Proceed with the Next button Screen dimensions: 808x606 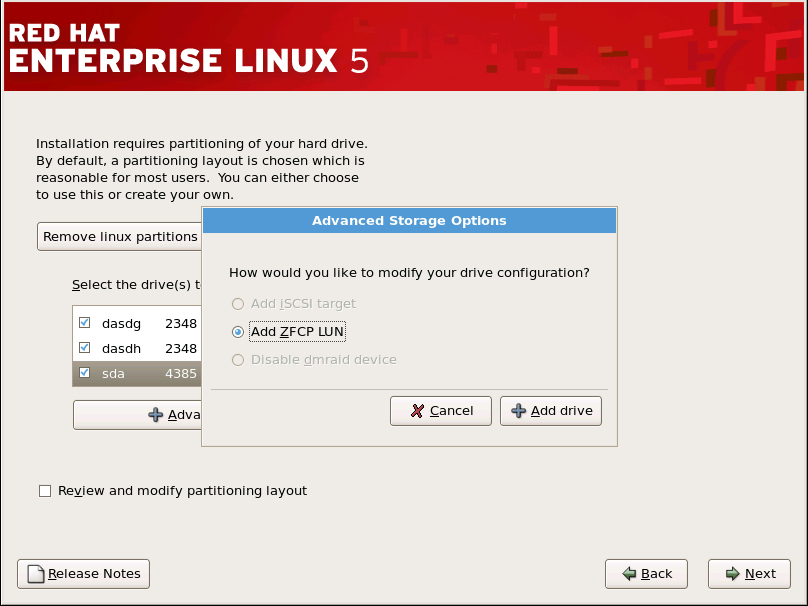pos(749,574)
